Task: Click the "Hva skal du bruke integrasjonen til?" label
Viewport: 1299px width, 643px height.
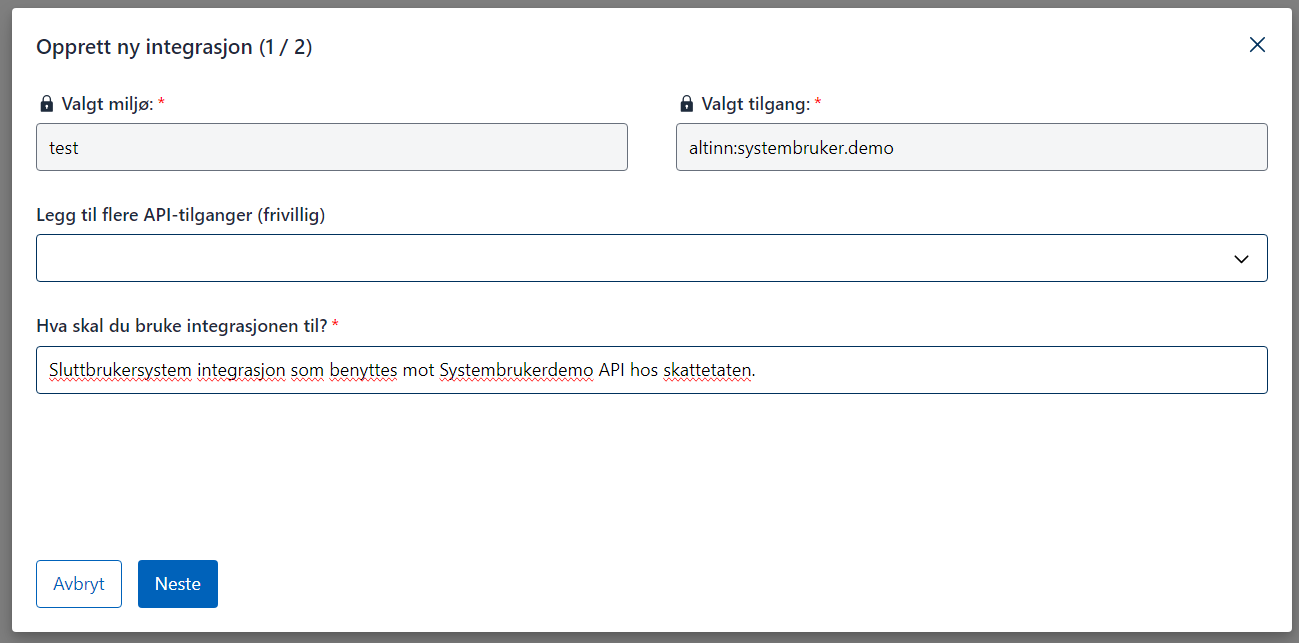Action: pyautogui.click(x=182, y=326)
